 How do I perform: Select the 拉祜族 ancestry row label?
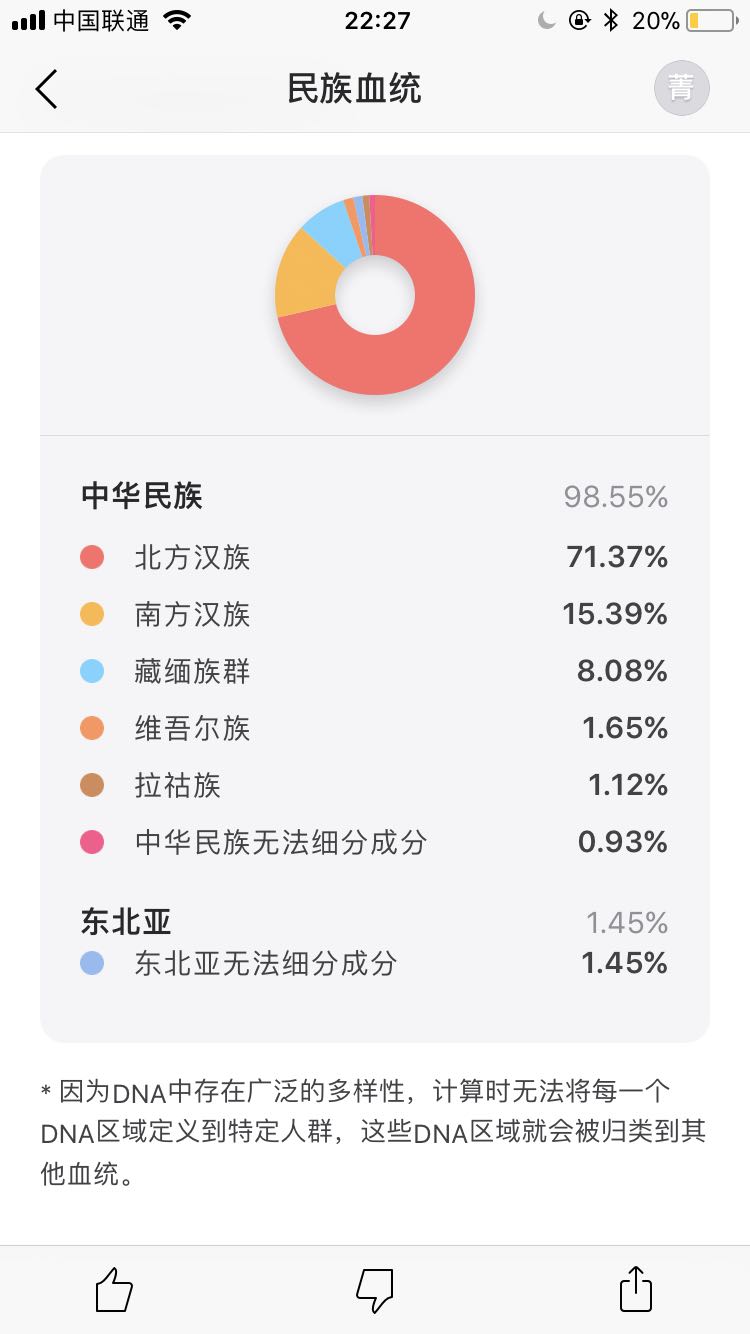click(177, 785)
